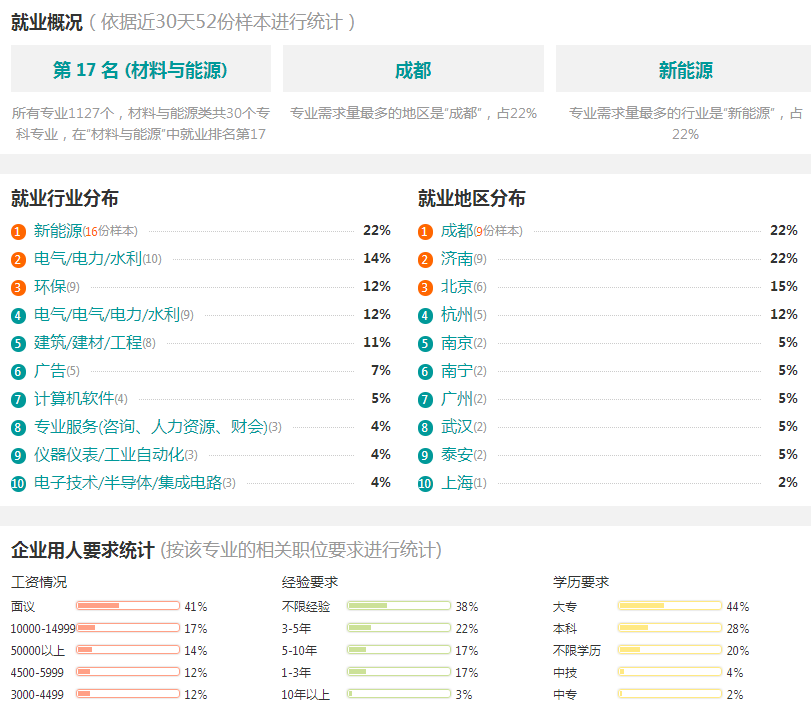The height and width of the screenshot is (707, 811).
Task: Select the 北京 region link
Action: coord(457,287)
